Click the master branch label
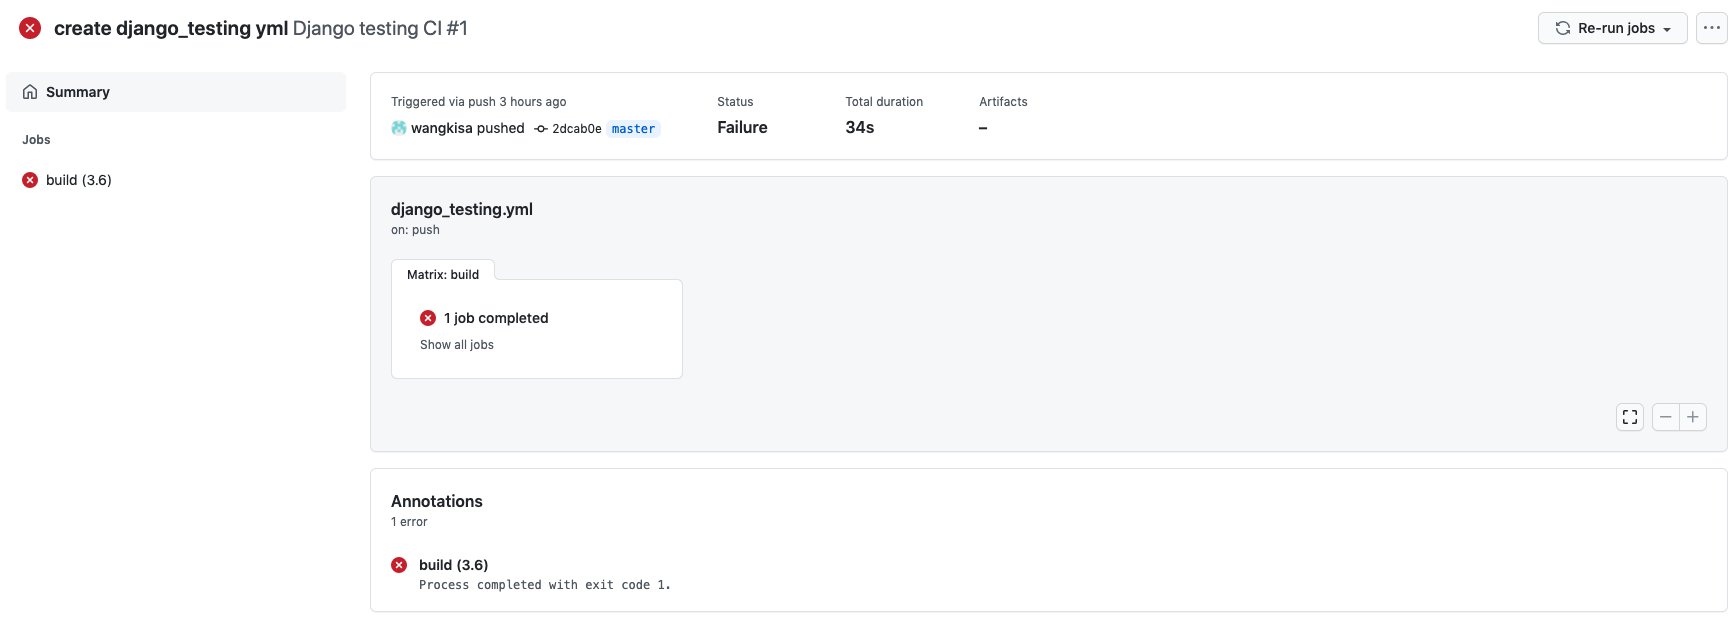This screenshot has height=644, width=1732. [633, 128]
